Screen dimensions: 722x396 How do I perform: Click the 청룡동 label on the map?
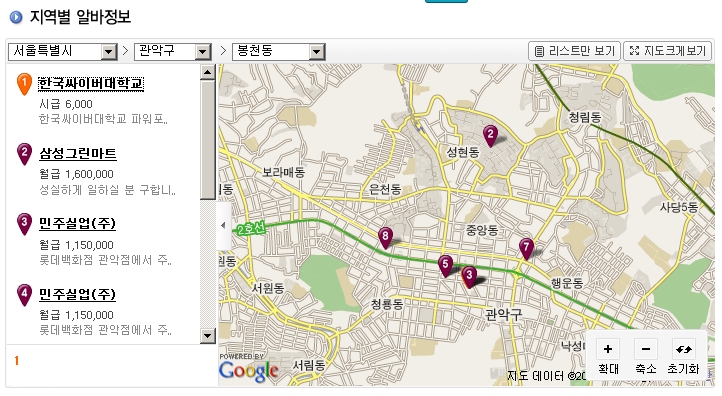tap(387, 304)
